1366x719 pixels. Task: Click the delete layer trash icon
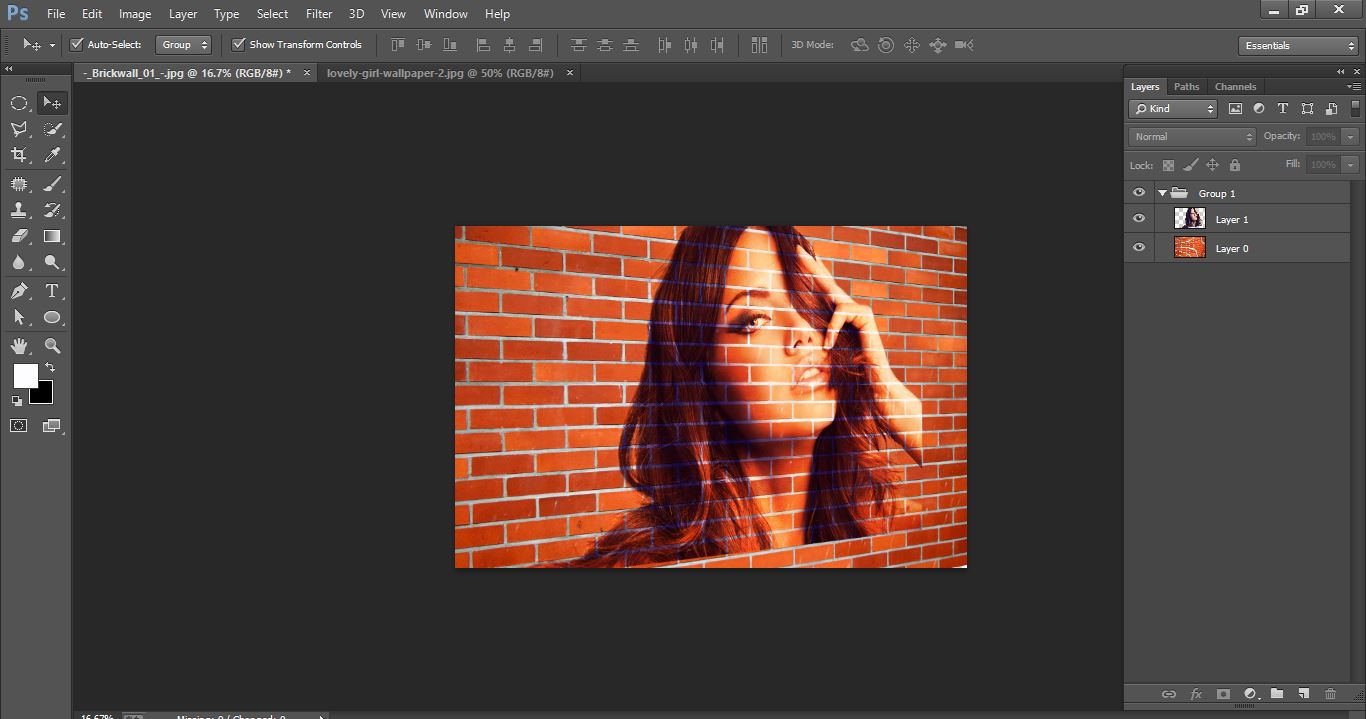(1330, 693)
